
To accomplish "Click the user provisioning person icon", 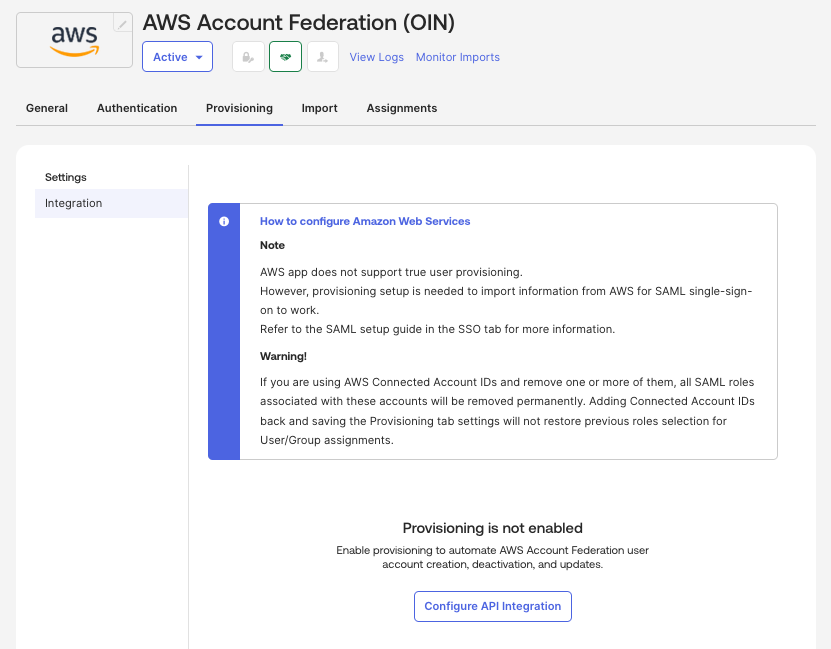I will coord(323,57).
